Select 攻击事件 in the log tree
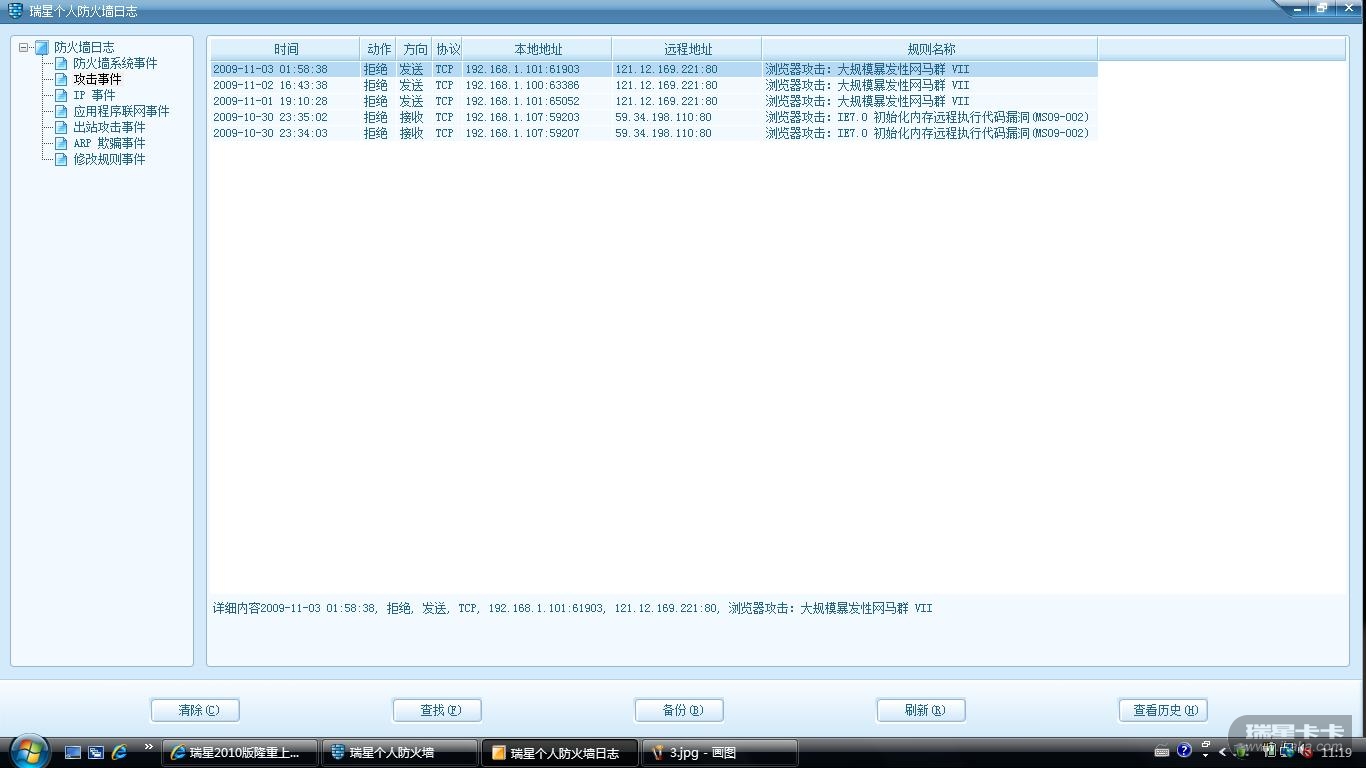Image resolution: width=1366 pixels, height=768 pixels. click(x=97, y=79)
